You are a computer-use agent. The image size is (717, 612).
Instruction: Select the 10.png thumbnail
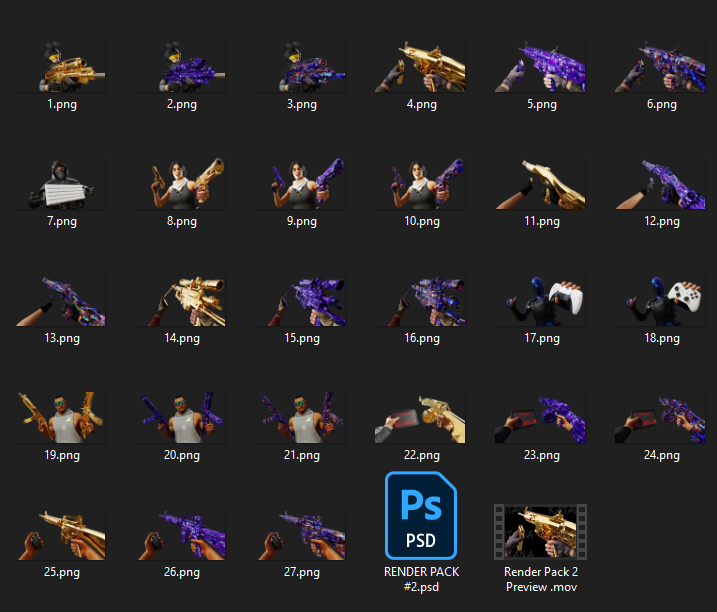click(421, 184)
